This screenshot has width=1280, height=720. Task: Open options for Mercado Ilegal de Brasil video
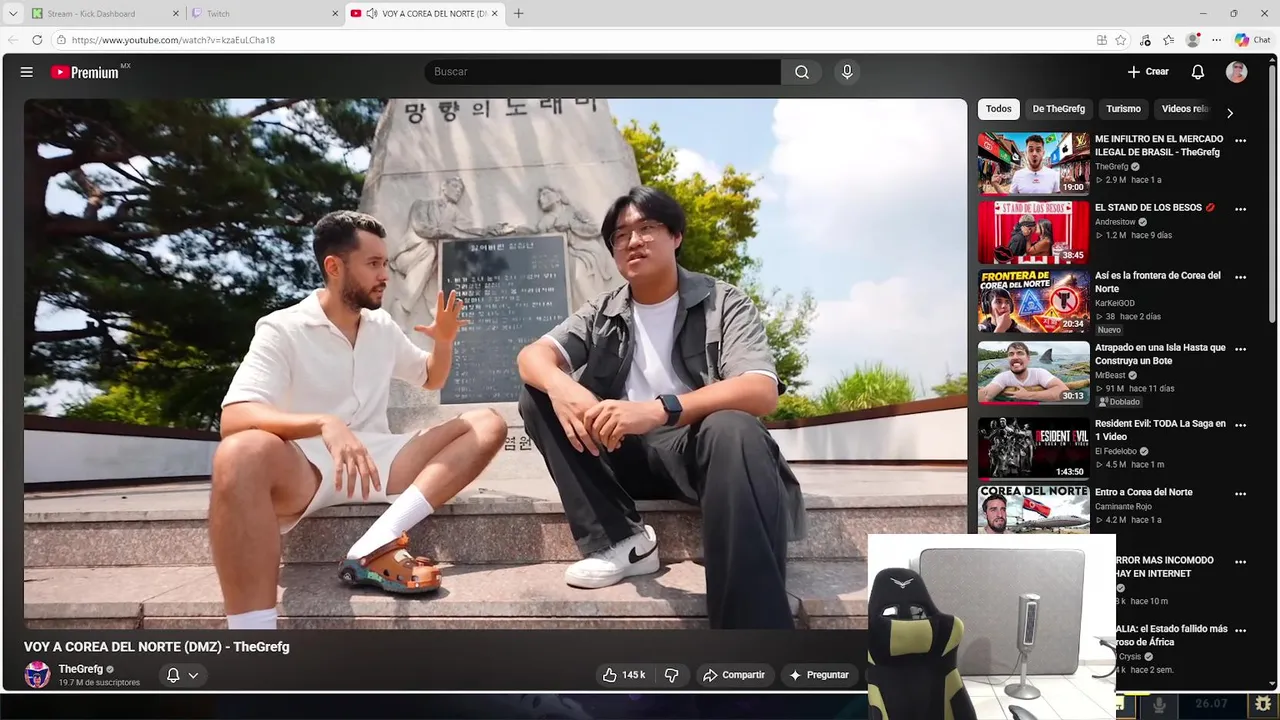1240,141
